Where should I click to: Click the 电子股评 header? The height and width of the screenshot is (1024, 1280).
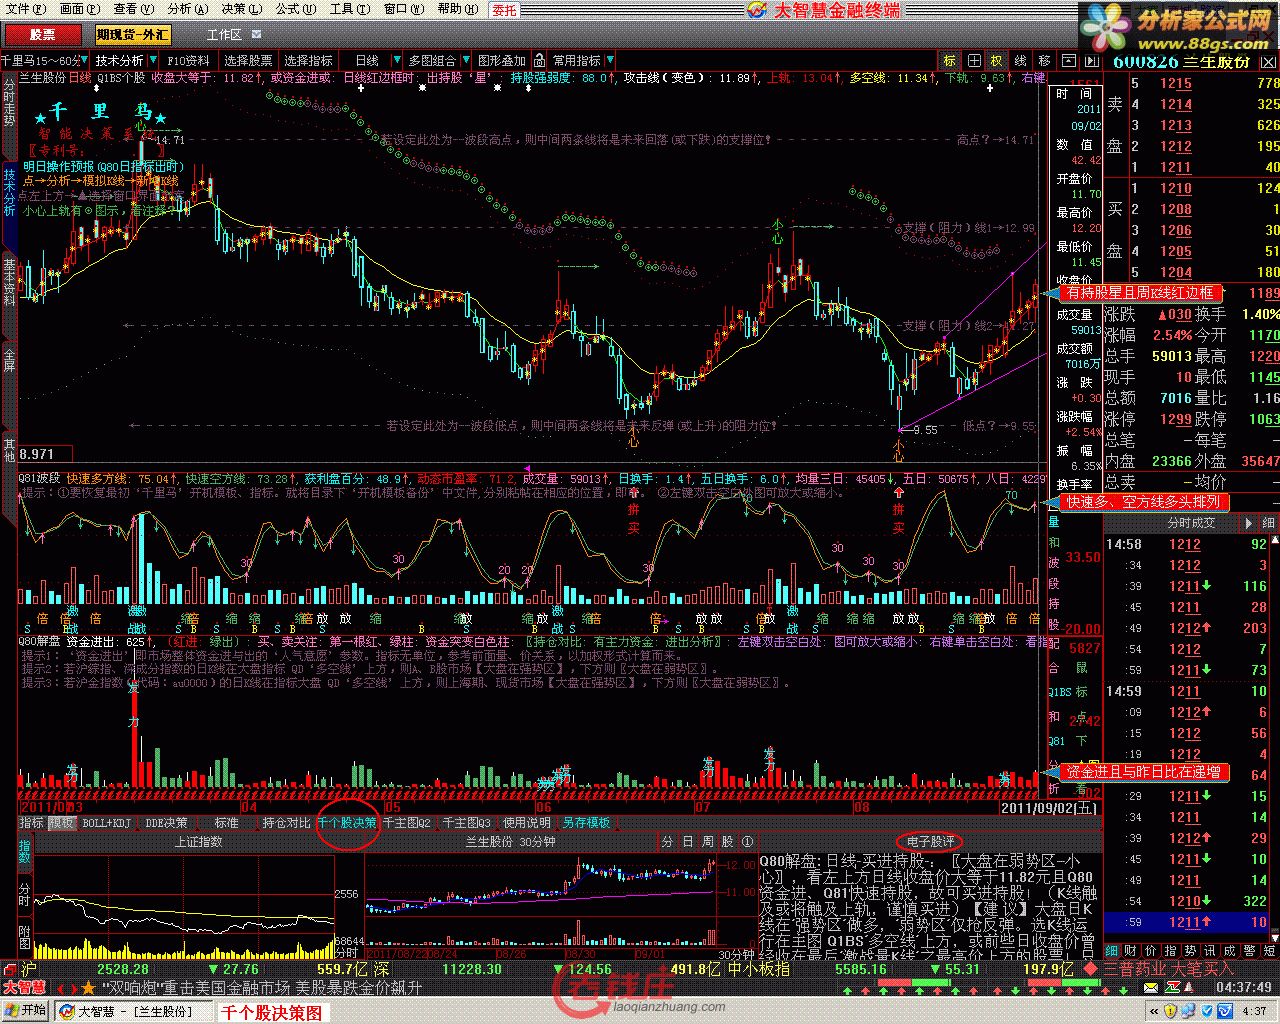tap(930, 842)
